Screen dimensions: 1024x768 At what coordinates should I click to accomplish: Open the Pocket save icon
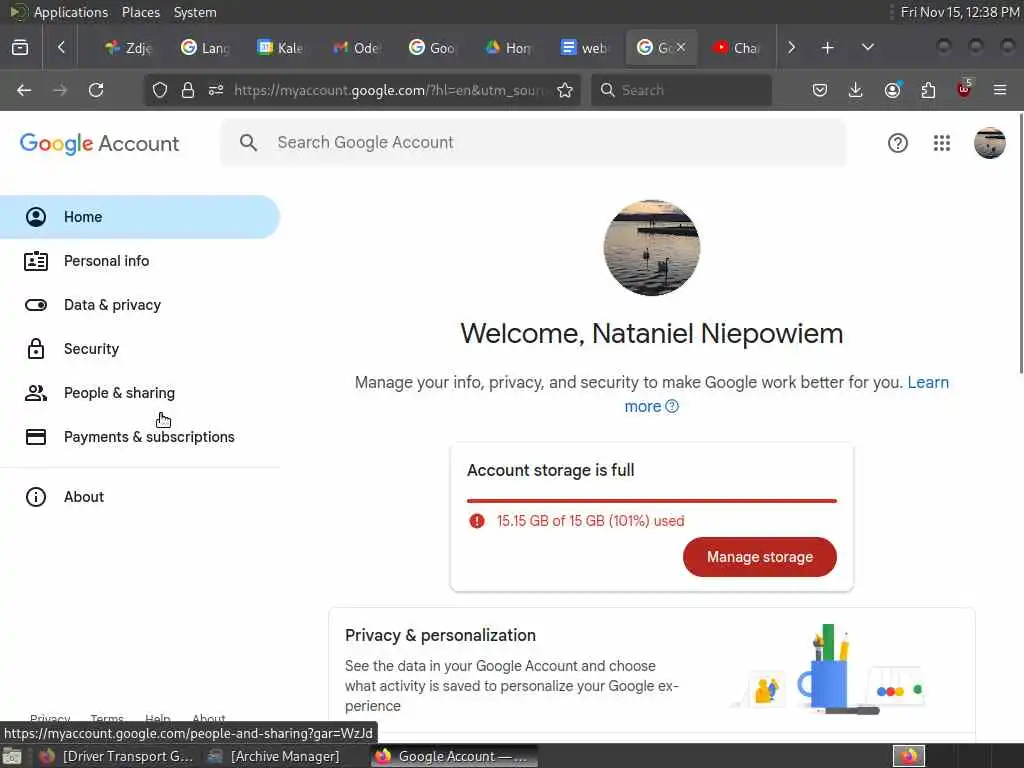820,90
